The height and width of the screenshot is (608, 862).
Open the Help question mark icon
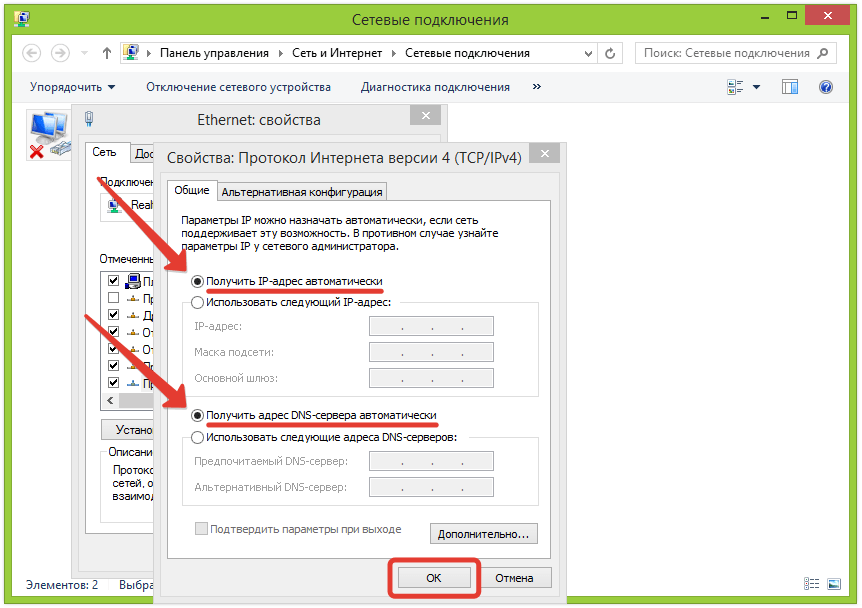point(826,87)
